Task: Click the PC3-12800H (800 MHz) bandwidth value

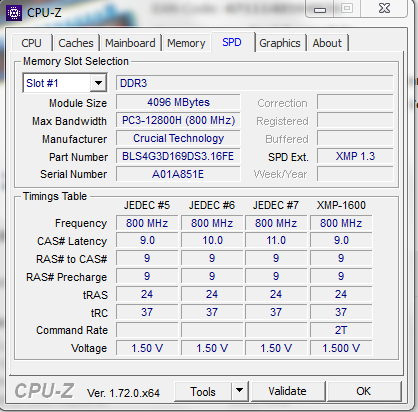Action: pos(178,120)
